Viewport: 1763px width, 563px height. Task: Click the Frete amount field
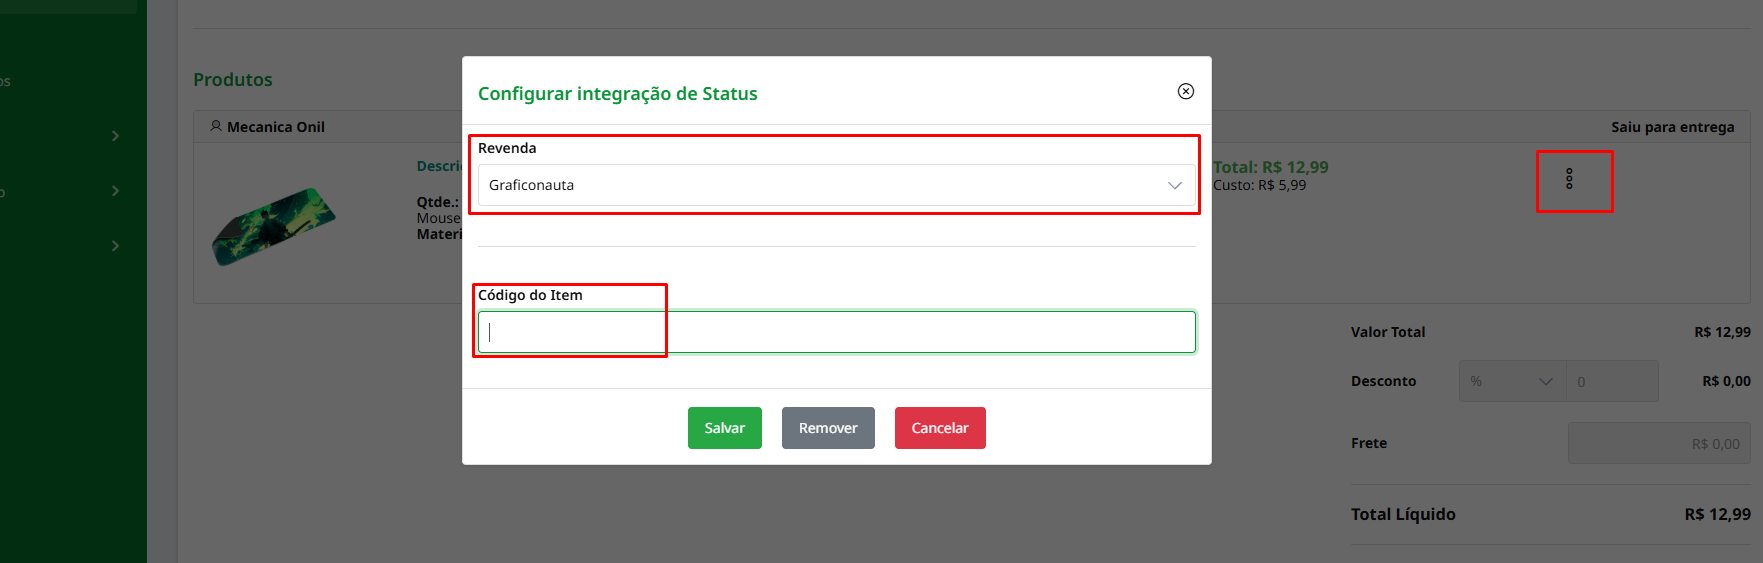[1659, 443]
